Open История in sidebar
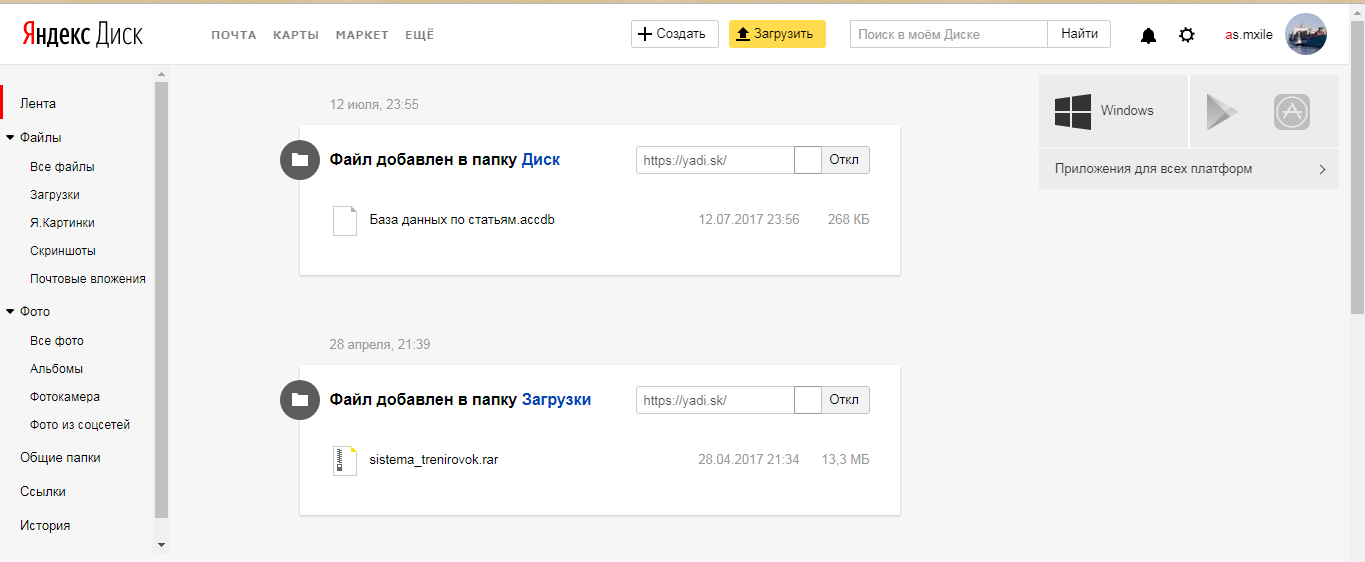Image resolution: width=1365 pixels, height=562 pixels. coord(45,526)
